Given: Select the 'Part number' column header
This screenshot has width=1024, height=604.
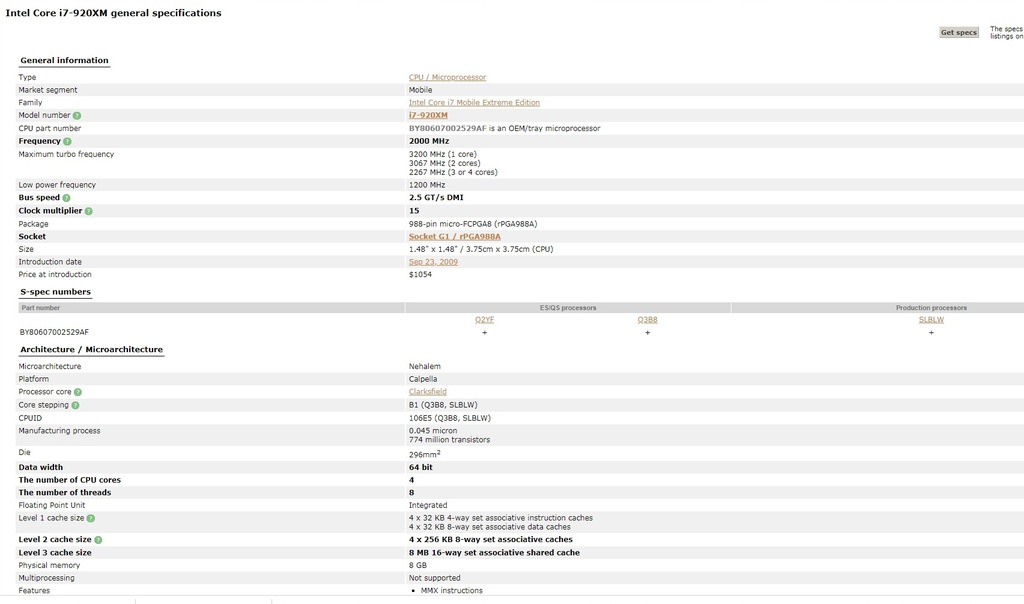Looking at the screenshot, I should pos(40,308).
